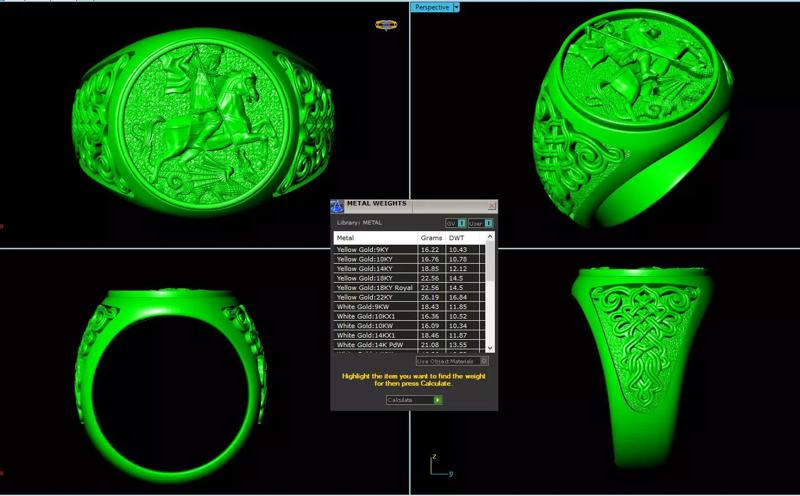800x496 pixels.
Task: Open the Perspective viewport dropdown arrow
Action: click(x=456, y=7)
